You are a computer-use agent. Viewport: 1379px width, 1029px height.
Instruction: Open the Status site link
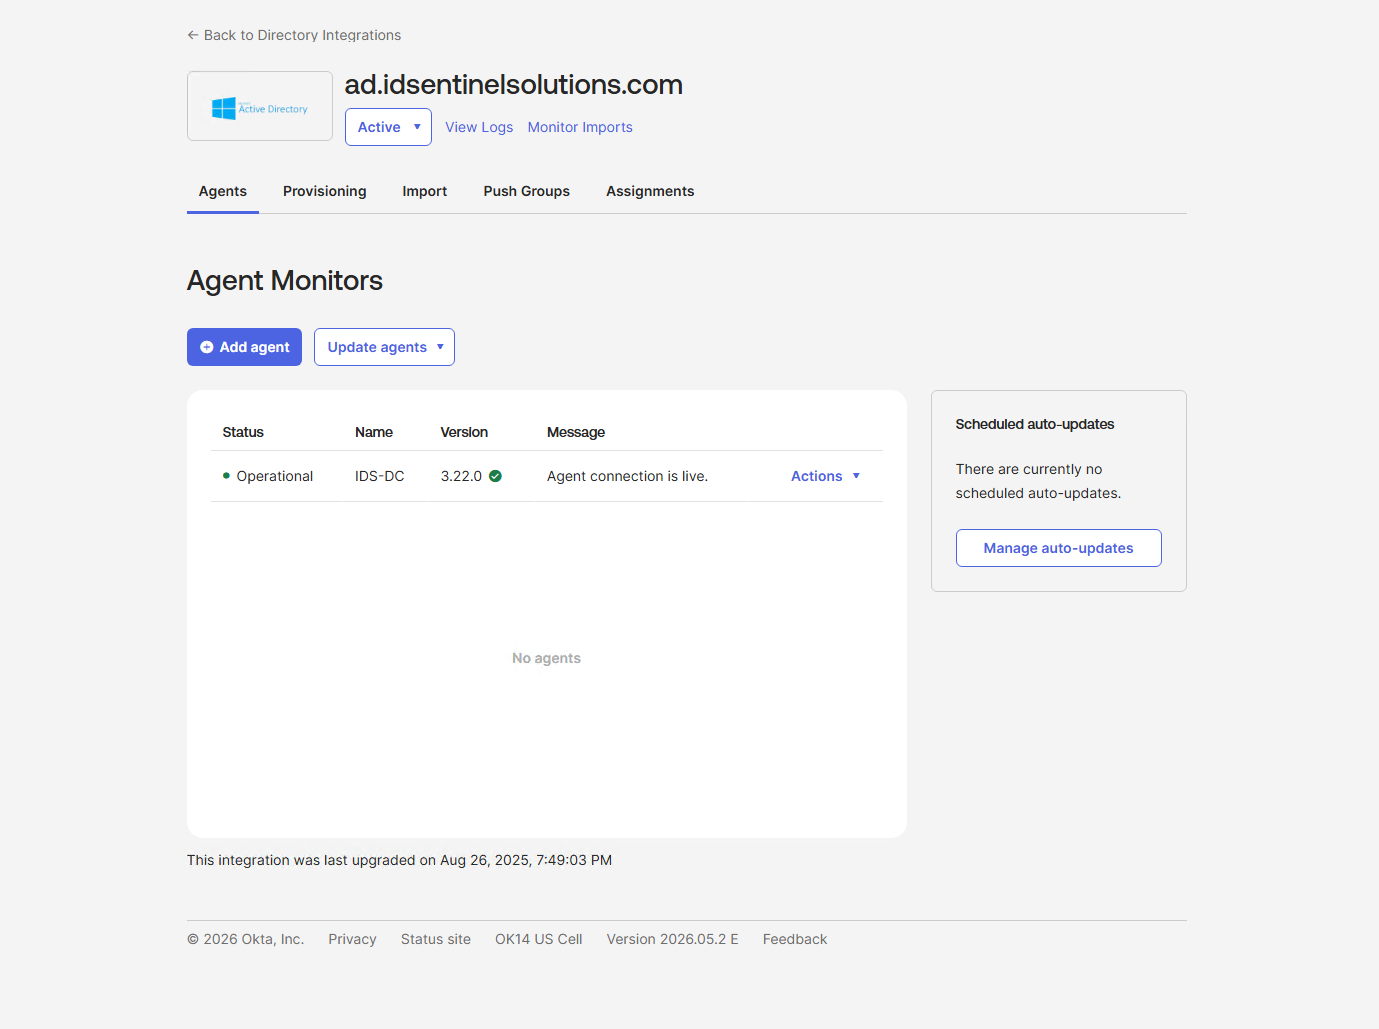[x=436, y=939]
